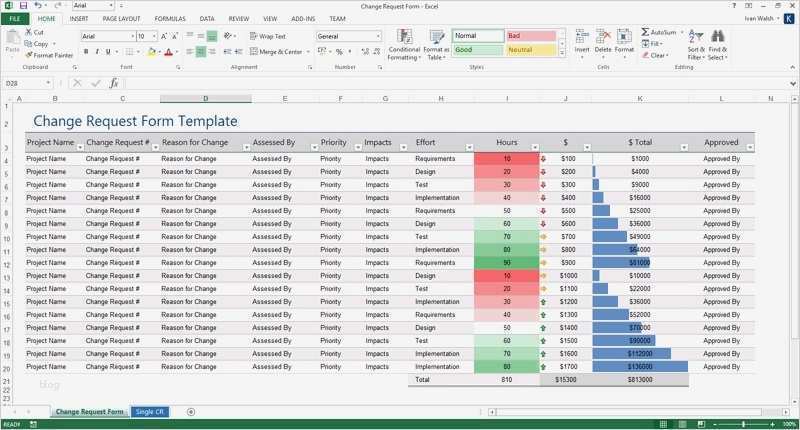The height and width of the screenshot is (430, 800).
Task: Apply the Normal cell style
Action: (478, 36)
